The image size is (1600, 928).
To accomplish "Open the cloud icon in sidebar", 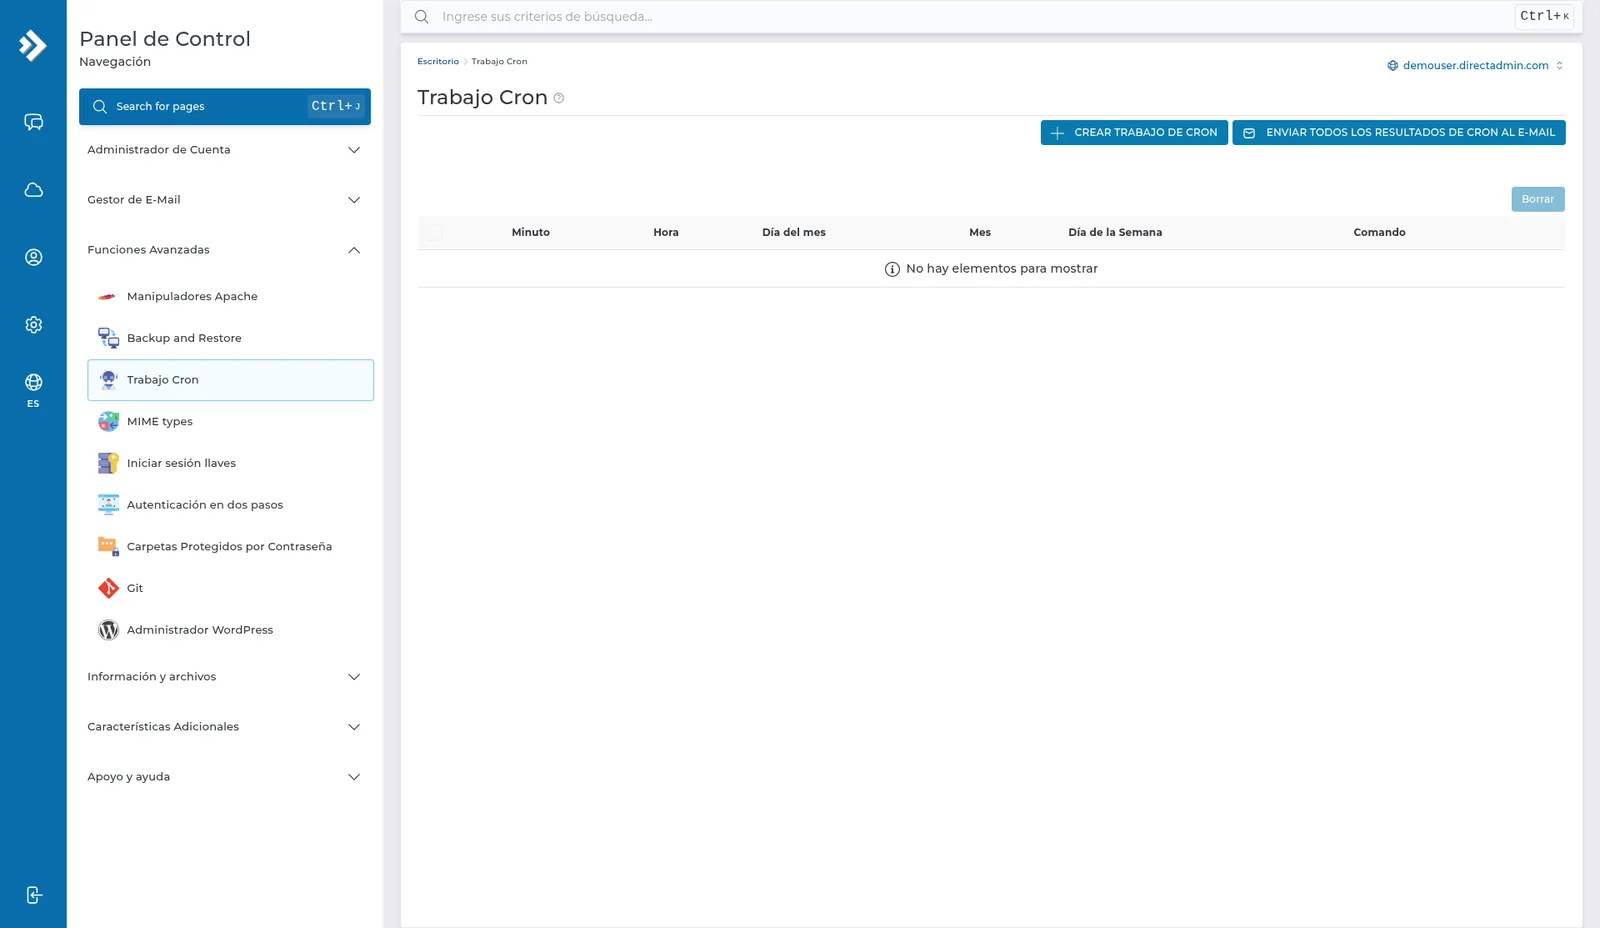I will pos(33,190).
